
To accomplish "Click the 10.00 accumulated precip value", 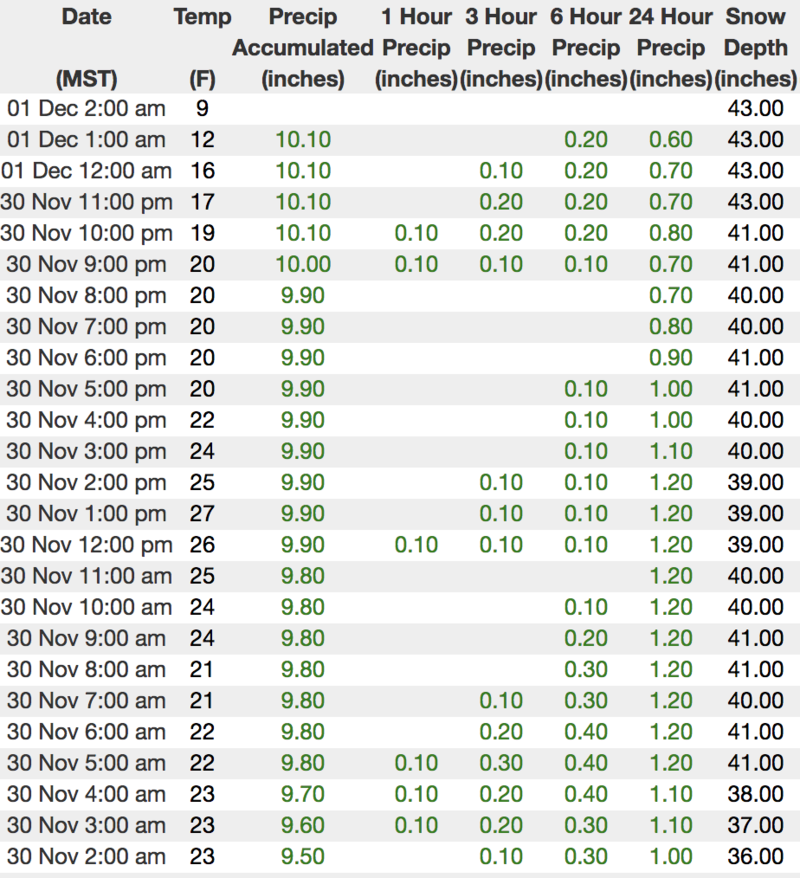I will [302, 265].
